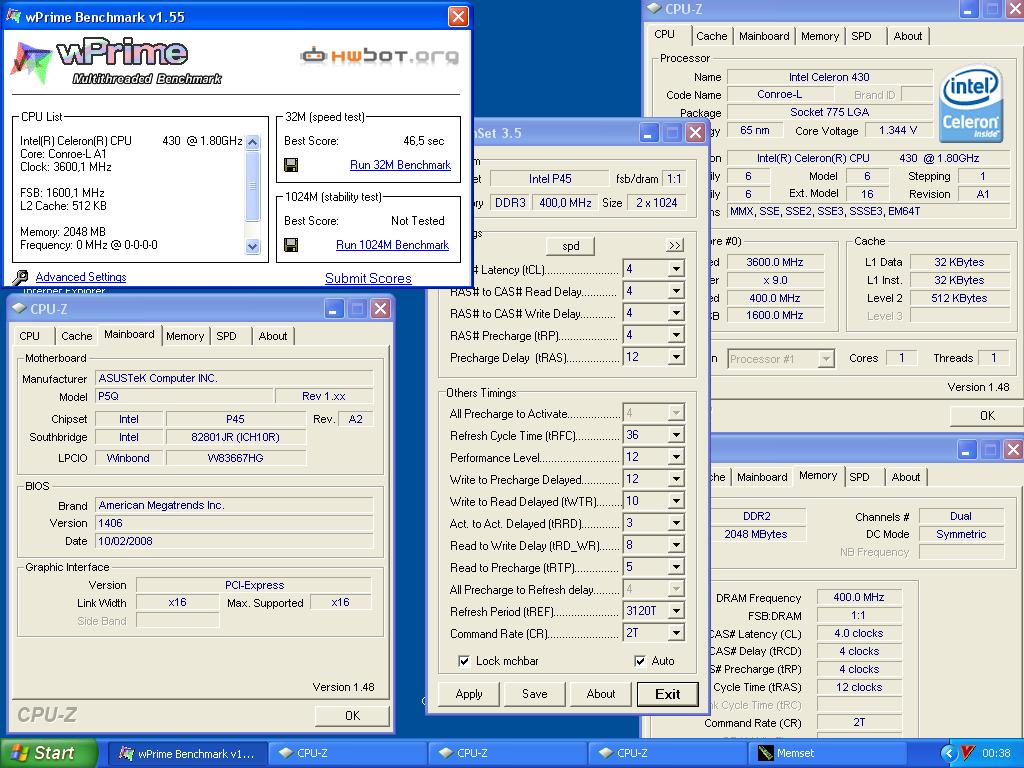The width and height of the screenshot is (1024, 768).
Task: Select the SPD tab in the Memory CPU-Z window
Action: click(859, 477)
